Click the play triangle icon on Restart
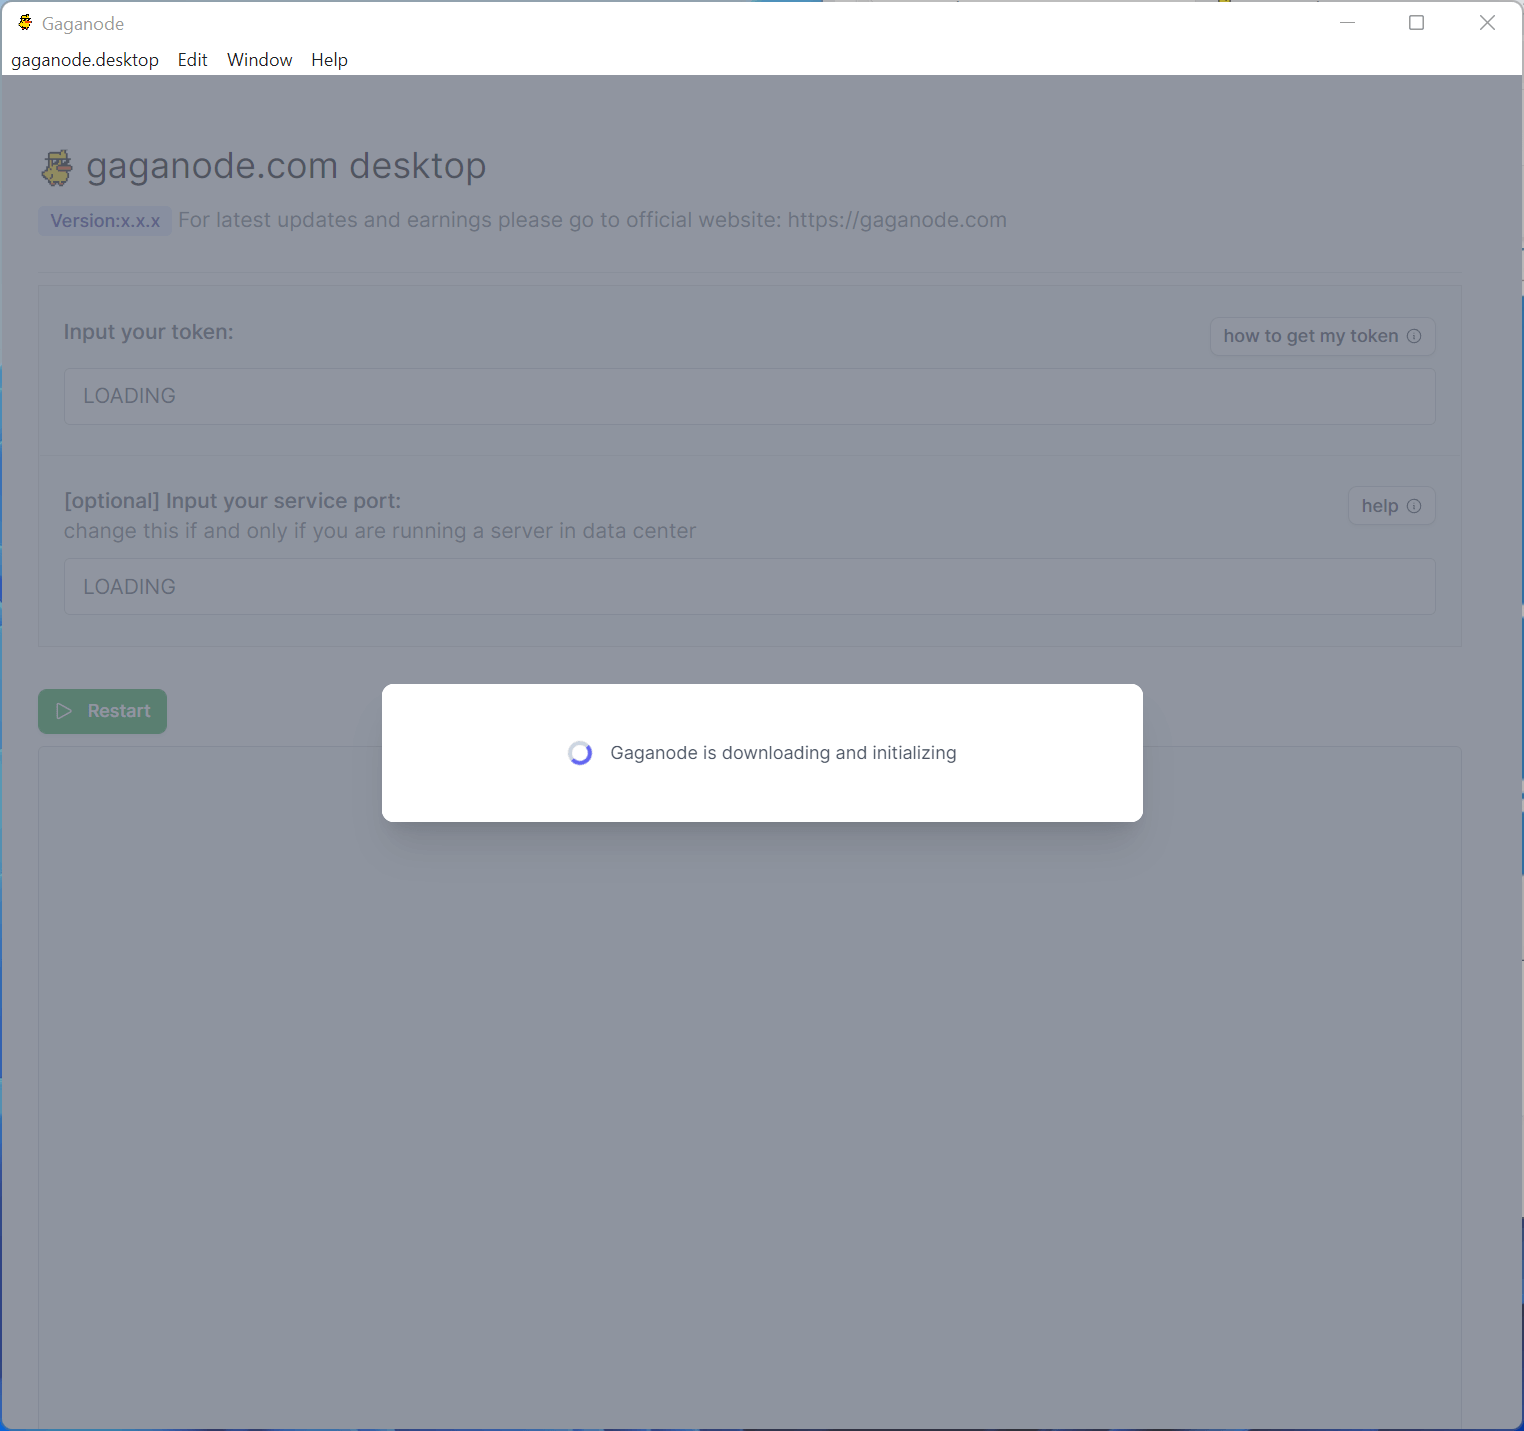The image size is (1524, 1431). (64, 711)
